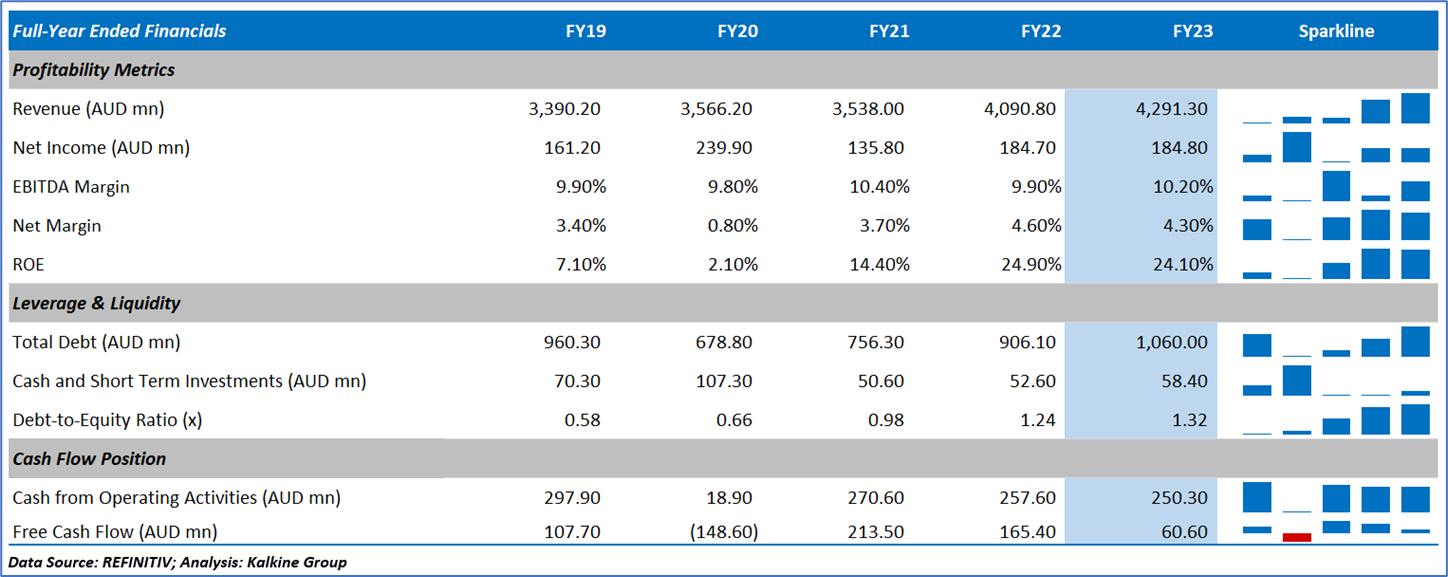
Task: Click the FY23 column header
Action: (1192, 31)
